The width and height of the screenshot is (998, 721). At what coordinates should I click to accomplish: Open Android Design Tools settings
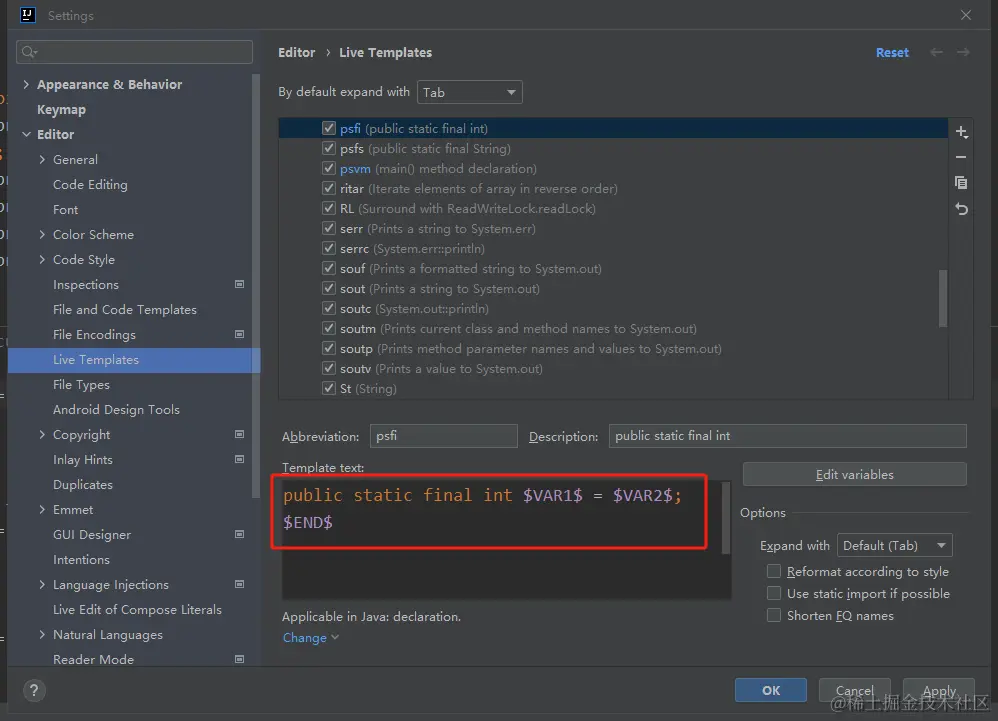point(116,409)
